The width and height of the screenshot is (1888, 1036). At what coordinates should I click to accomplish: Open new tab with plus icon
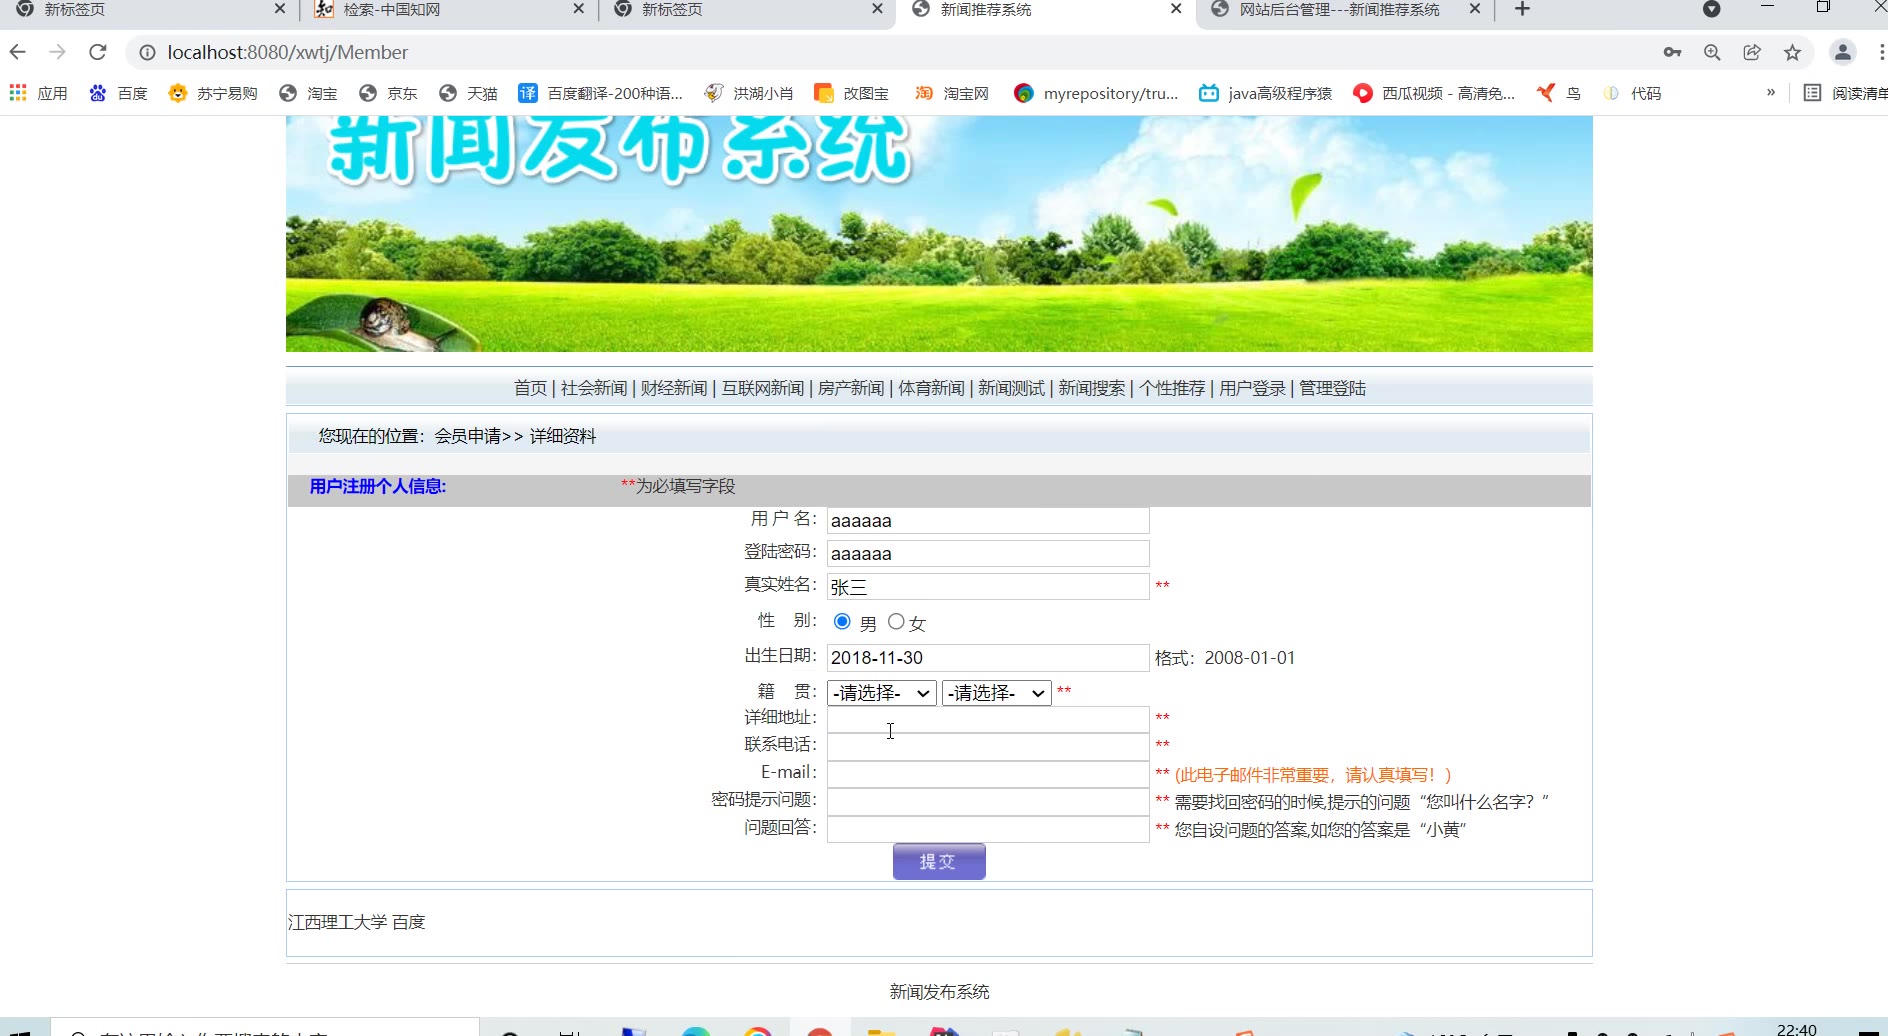coord(1522,10)
